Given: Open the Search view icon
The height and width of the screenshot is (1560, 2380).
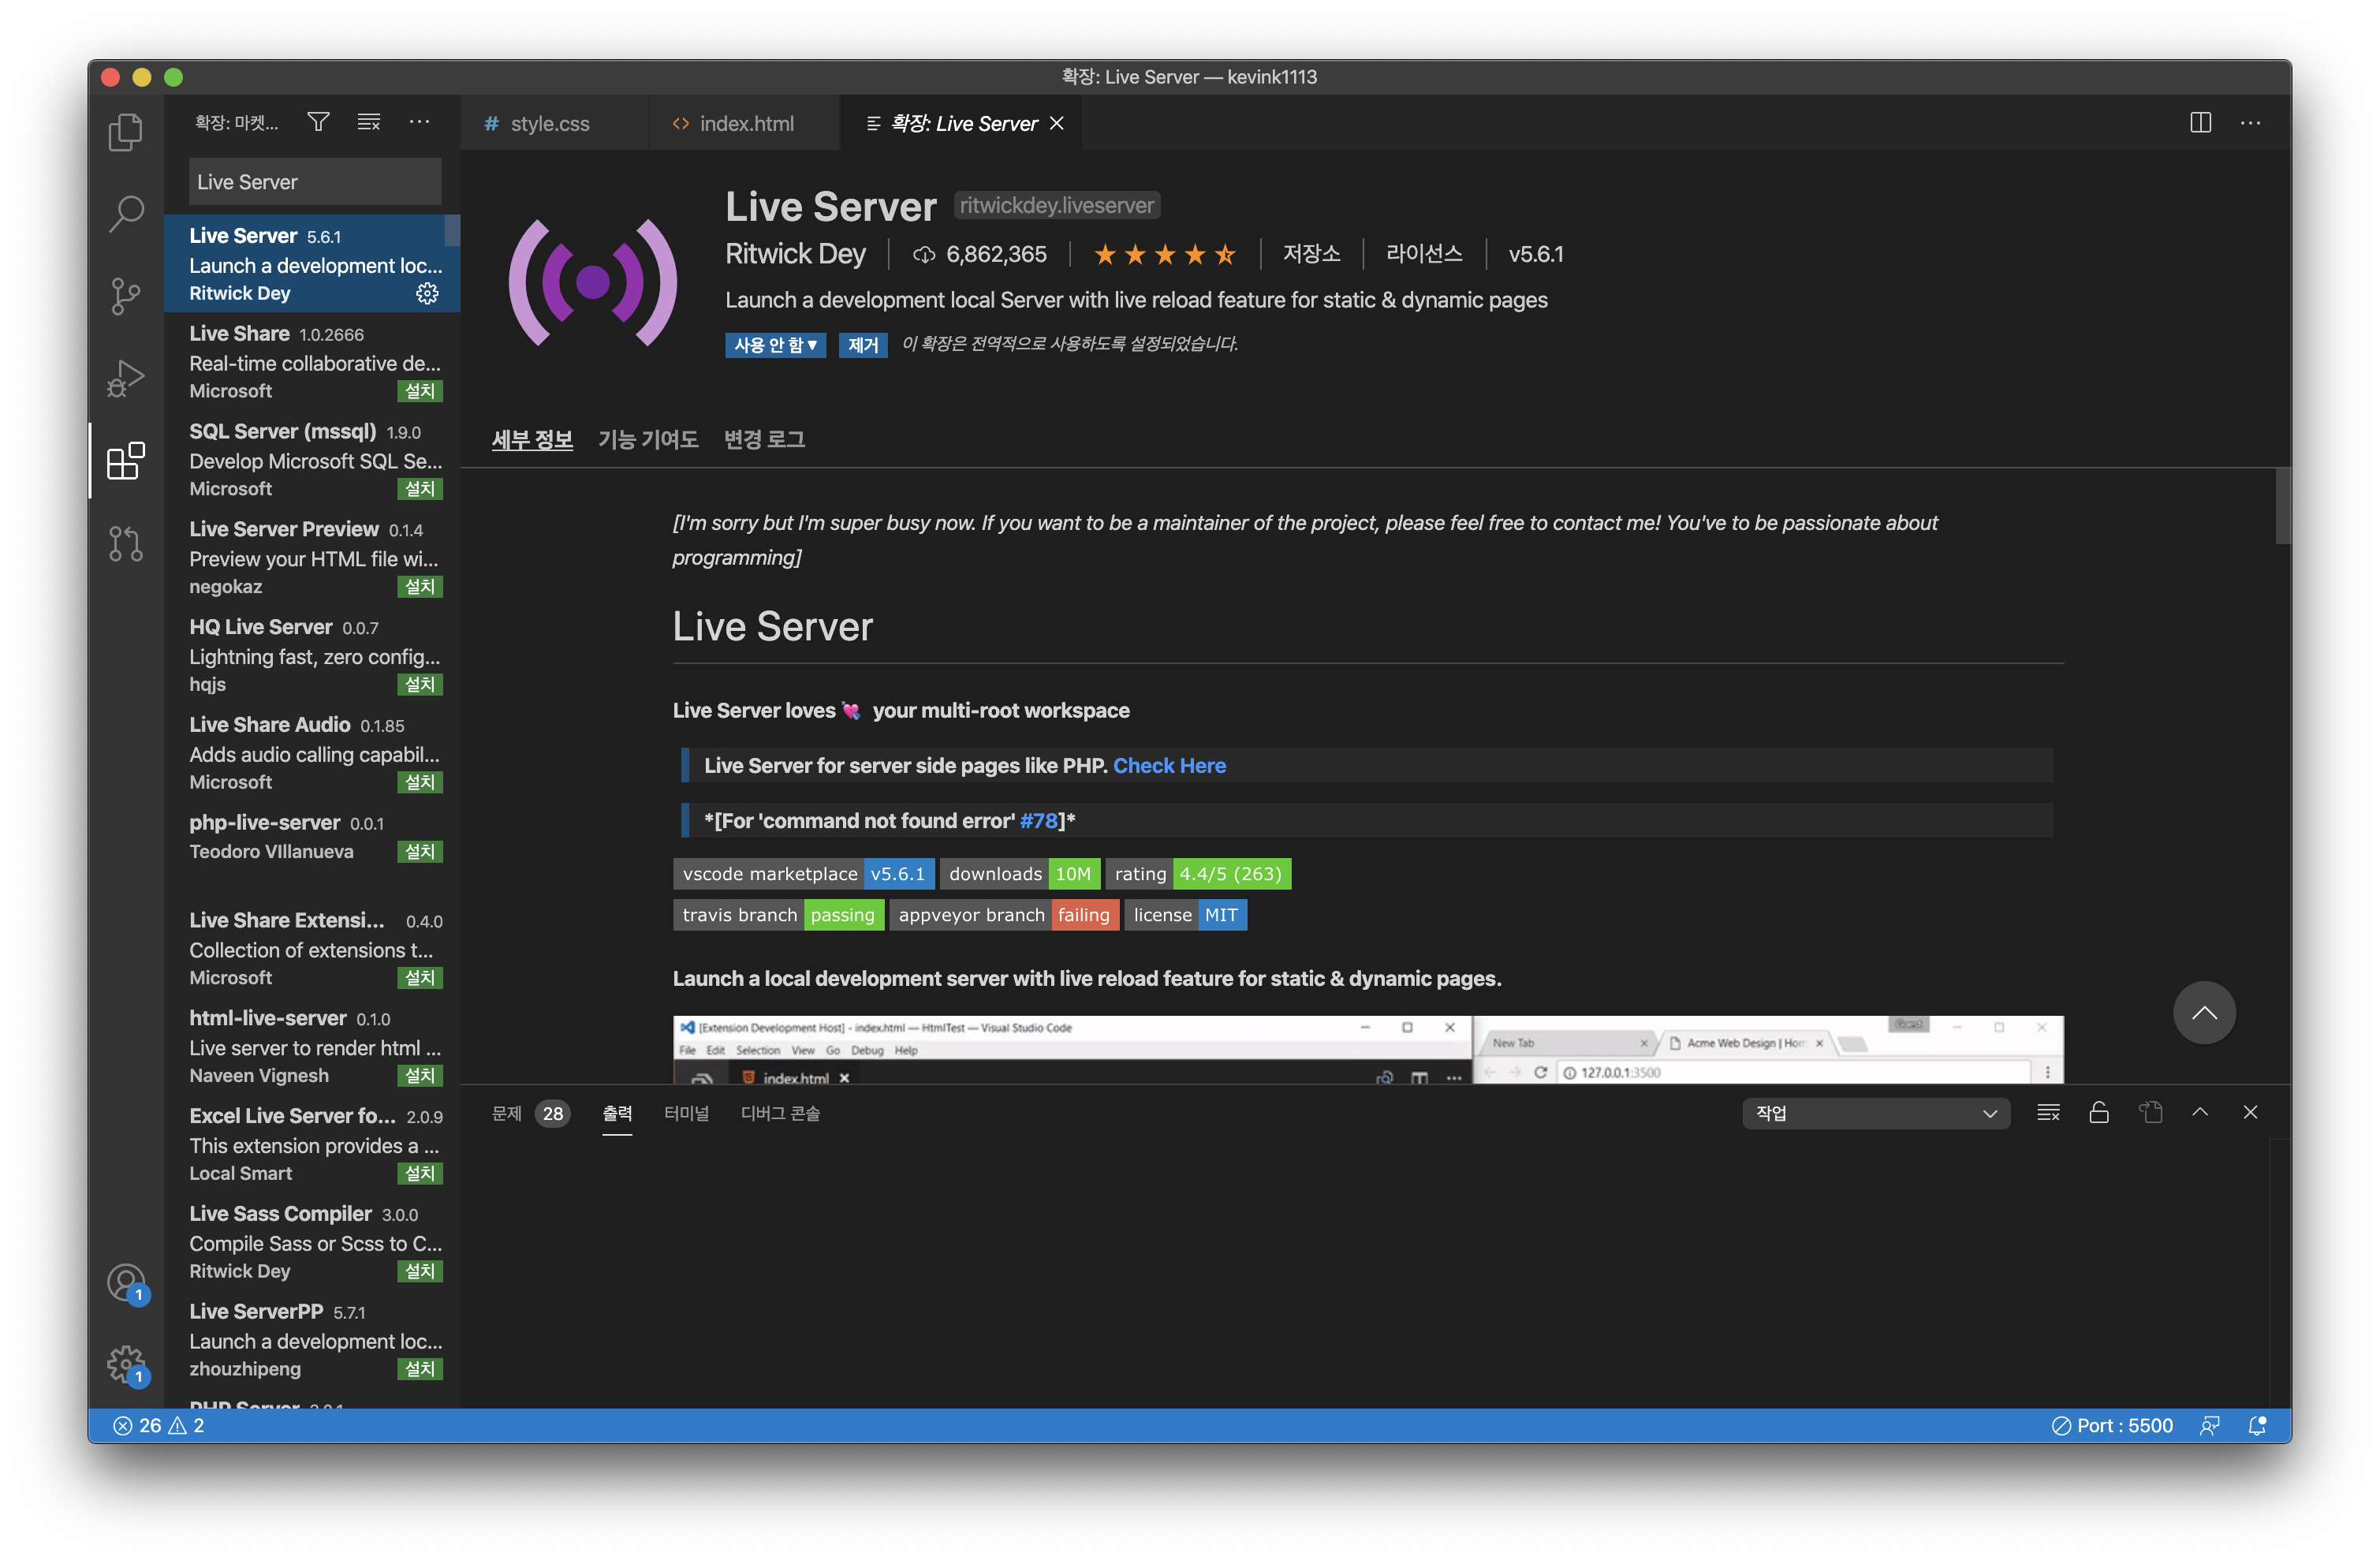Looking at the screenshot, I should 125,213.
